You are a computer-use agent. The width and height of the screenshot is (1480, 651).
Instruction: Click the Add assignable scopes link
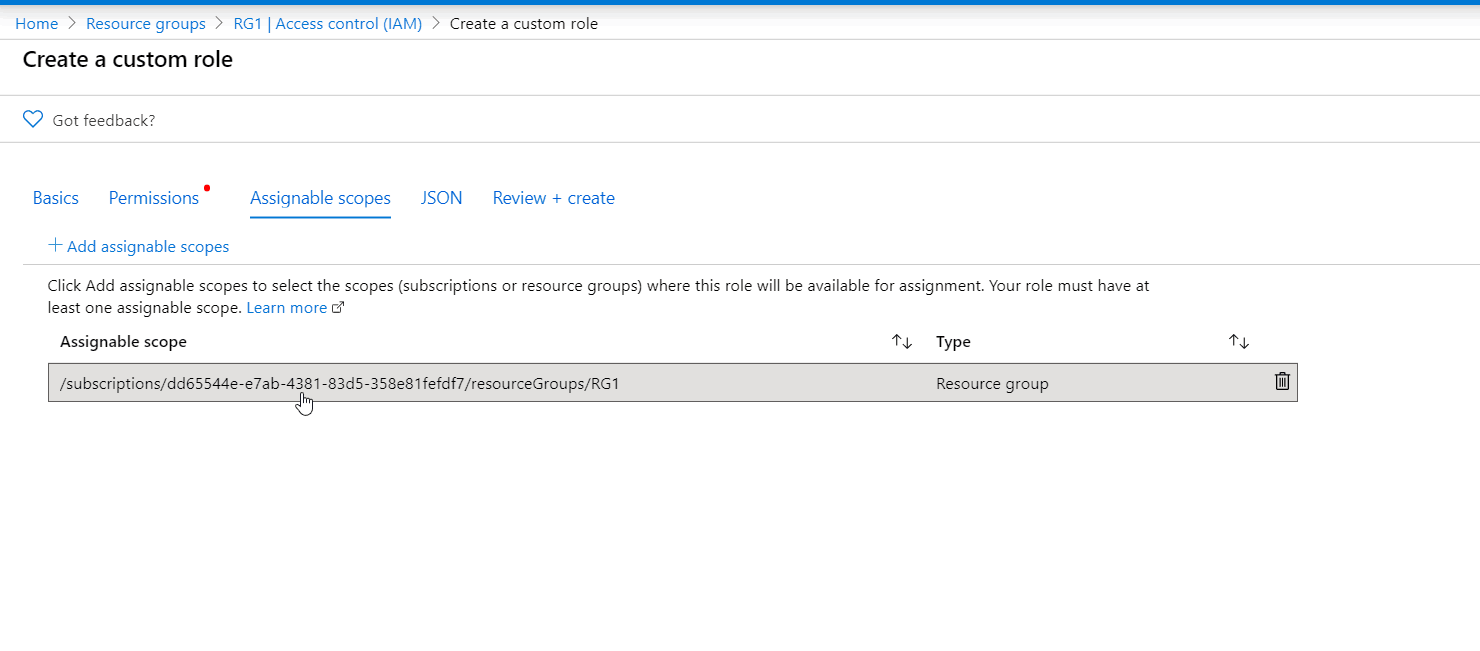147,245
